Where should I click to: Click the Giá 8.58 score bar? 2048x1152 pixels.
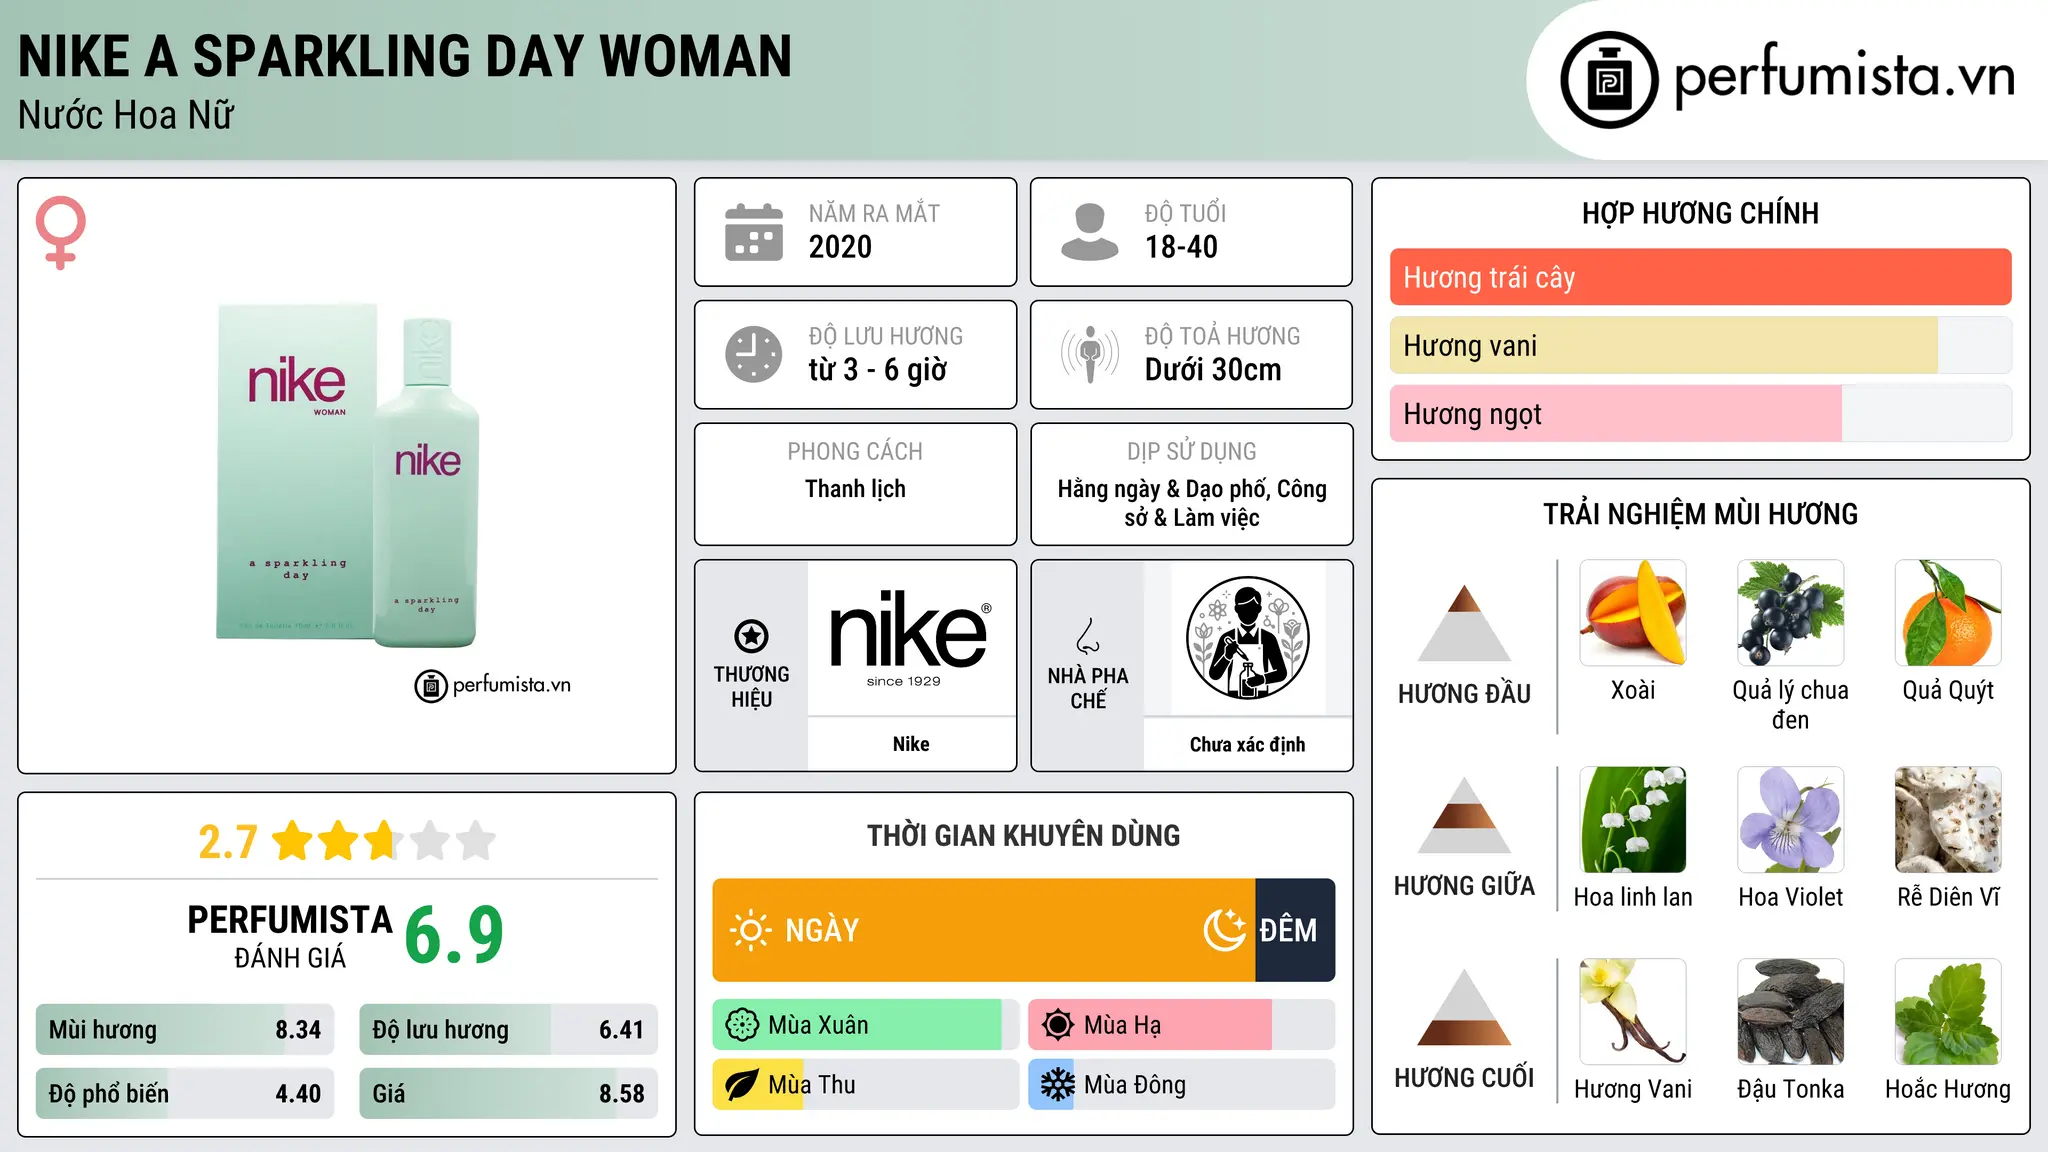click(x=508, y=1093)
